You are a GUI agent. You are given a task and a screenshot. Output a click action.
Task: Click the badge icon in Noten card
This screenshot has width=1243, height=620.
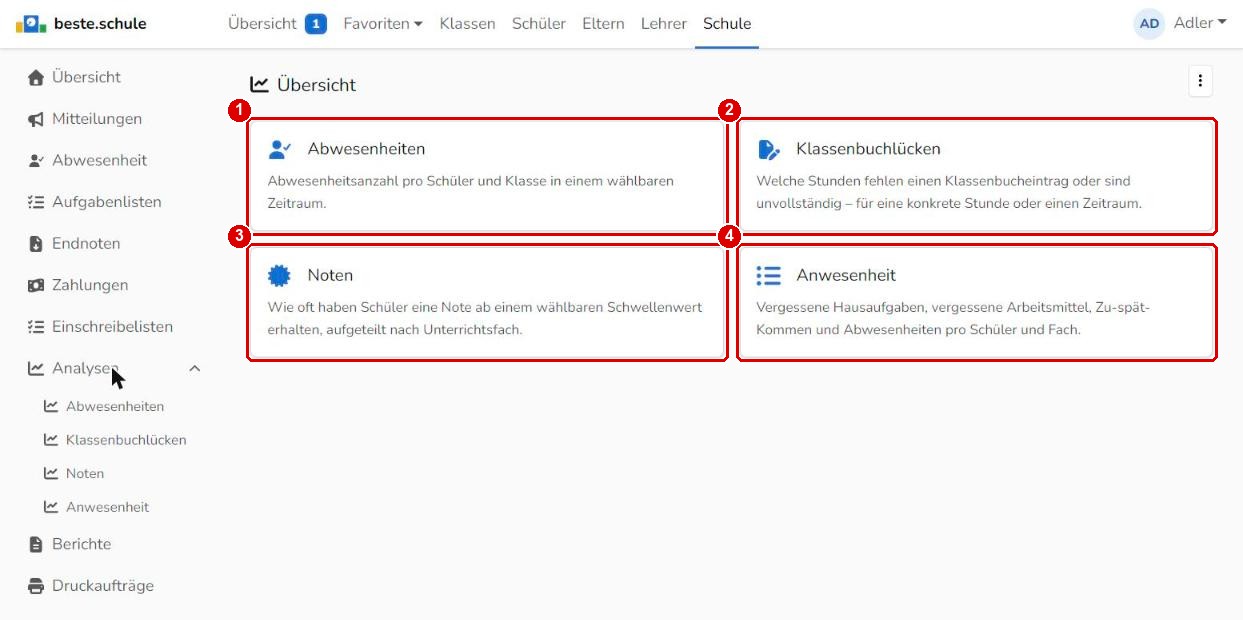pyautogui.click(x=279, y=275)
